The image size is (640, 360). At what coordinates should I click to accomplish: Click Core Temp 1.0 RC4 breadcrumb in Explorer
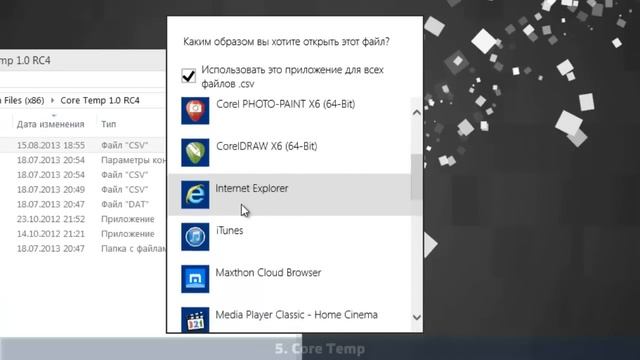(x=100, y=100)
